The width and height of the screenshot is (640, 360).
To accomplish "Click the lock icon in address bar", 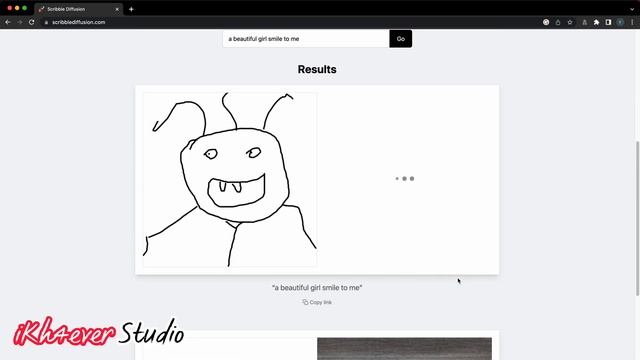I will click(x=46, y=22).
